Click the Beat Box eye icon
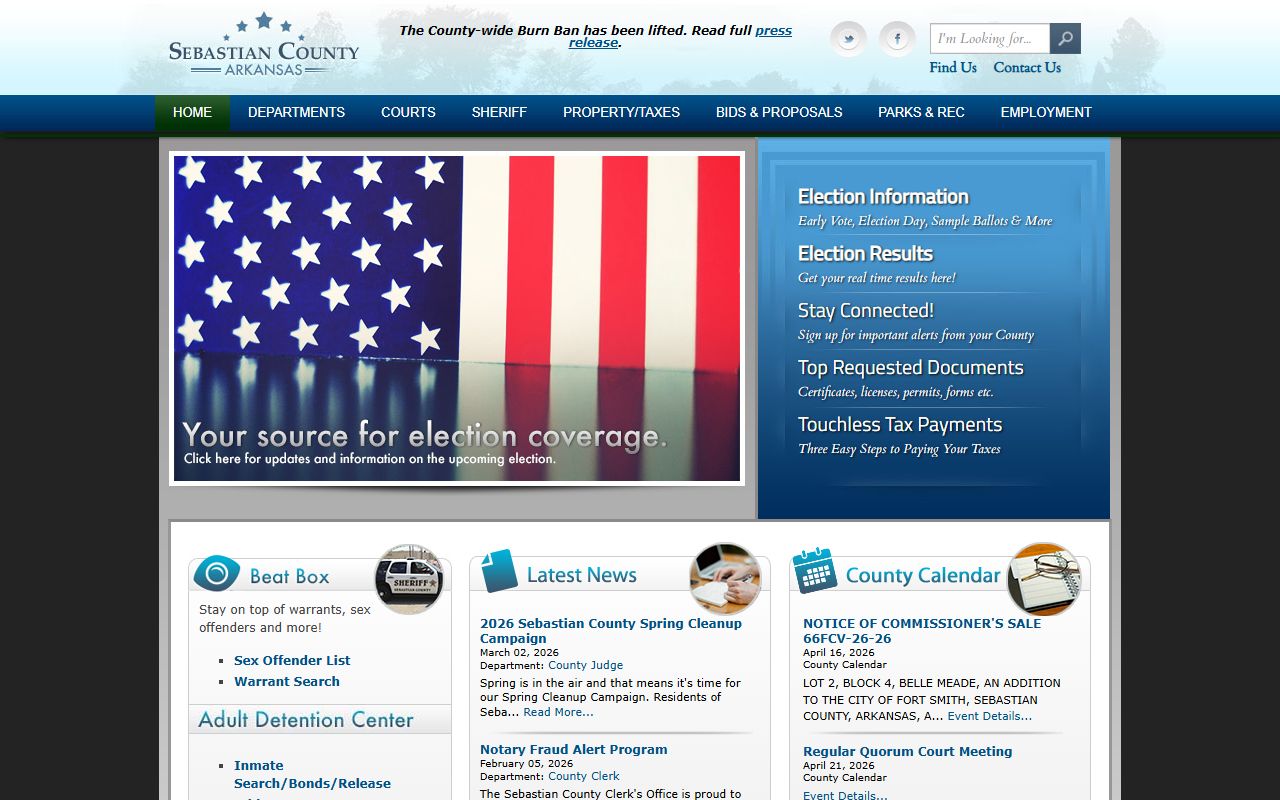This screenshot has width=1280, height=800. click(216, 574)
